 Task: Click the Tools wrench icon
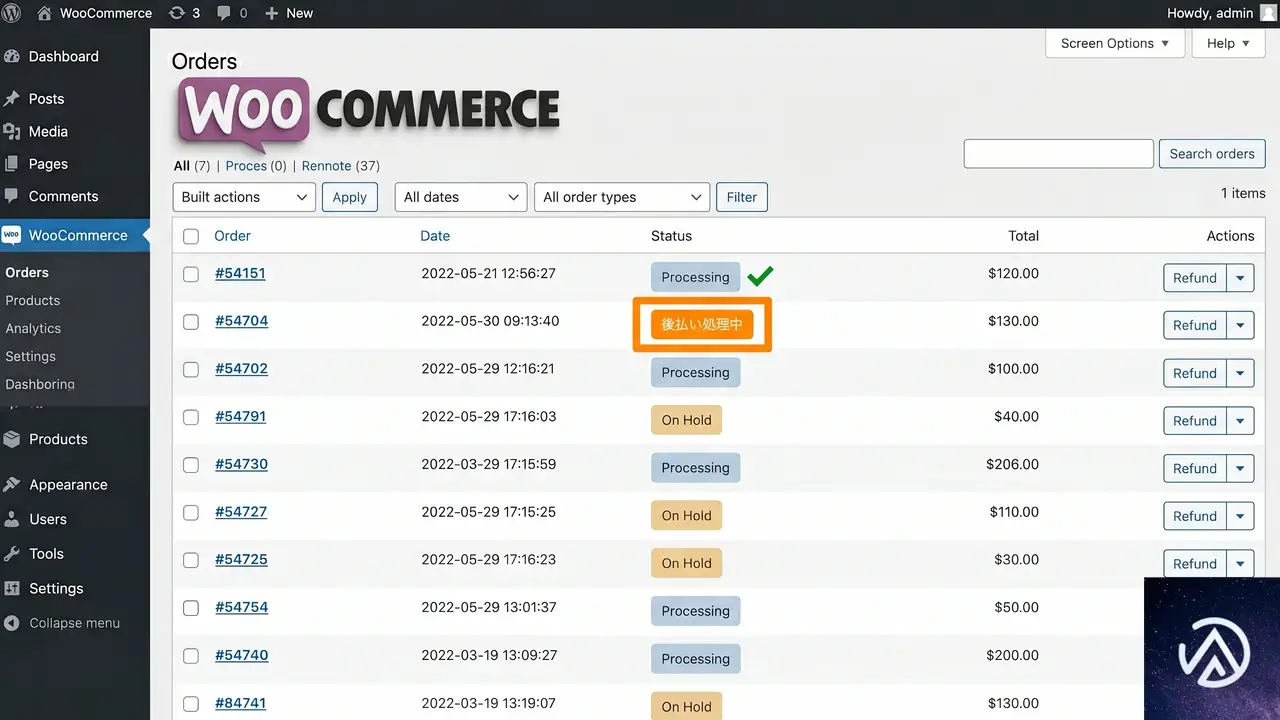click(12, 554)
